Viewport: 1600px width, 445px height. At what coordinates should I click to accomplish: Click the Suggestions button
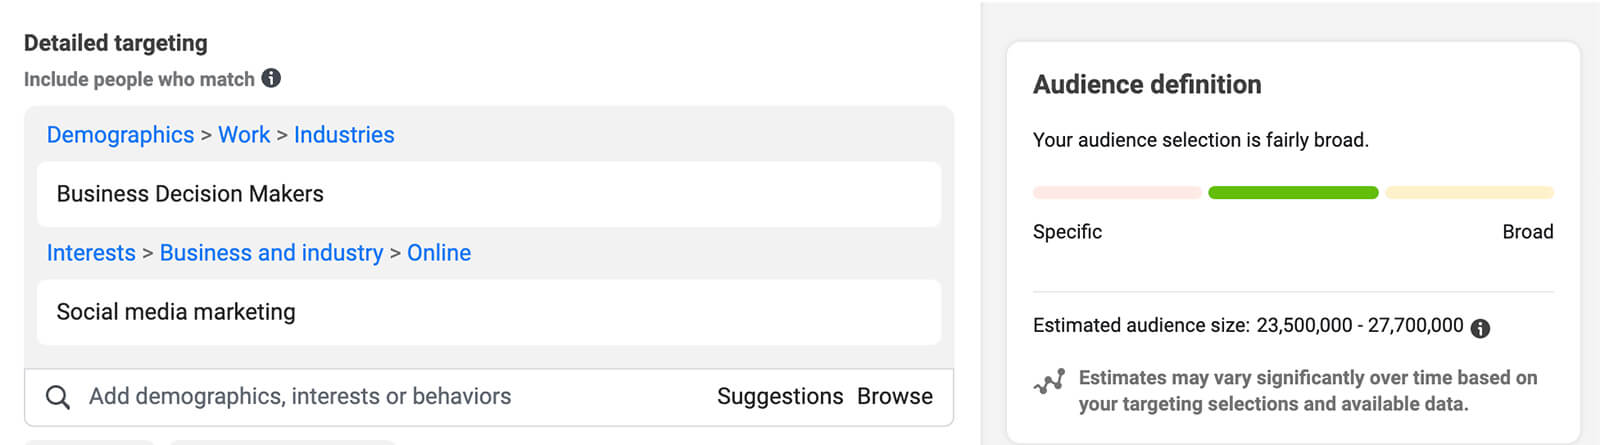click(x=780, y=397)
